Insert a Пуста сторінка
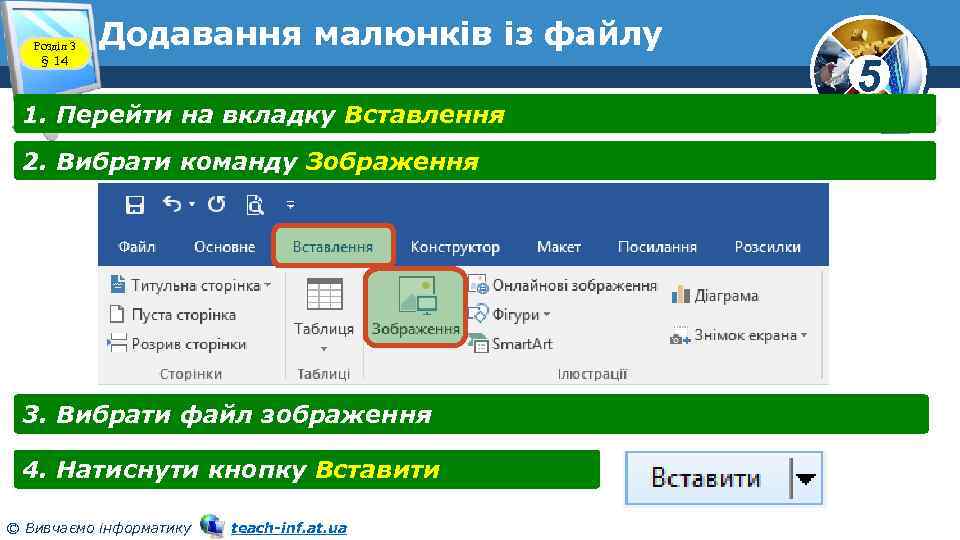 coord(173,315)
